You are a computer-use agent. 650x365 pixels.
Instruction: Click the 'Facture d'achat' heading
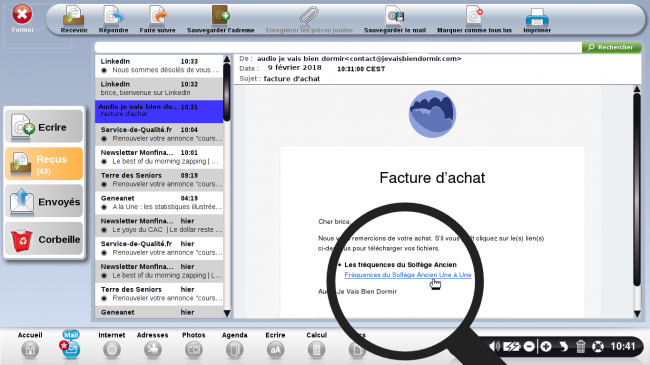pos(432,178)
